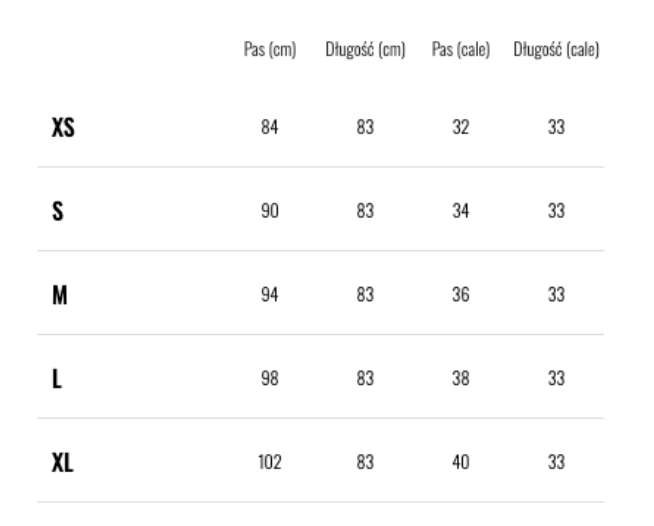Click the Pas (cm) column header
The width and height of the screenshot is (654, 526).
(270, 49)
